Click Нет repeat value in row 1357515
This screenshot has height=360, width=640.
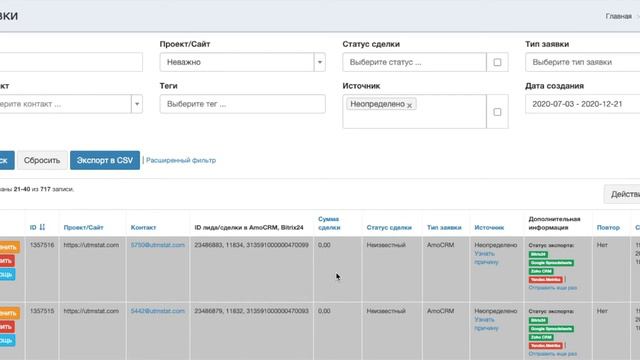click(602, 311)
